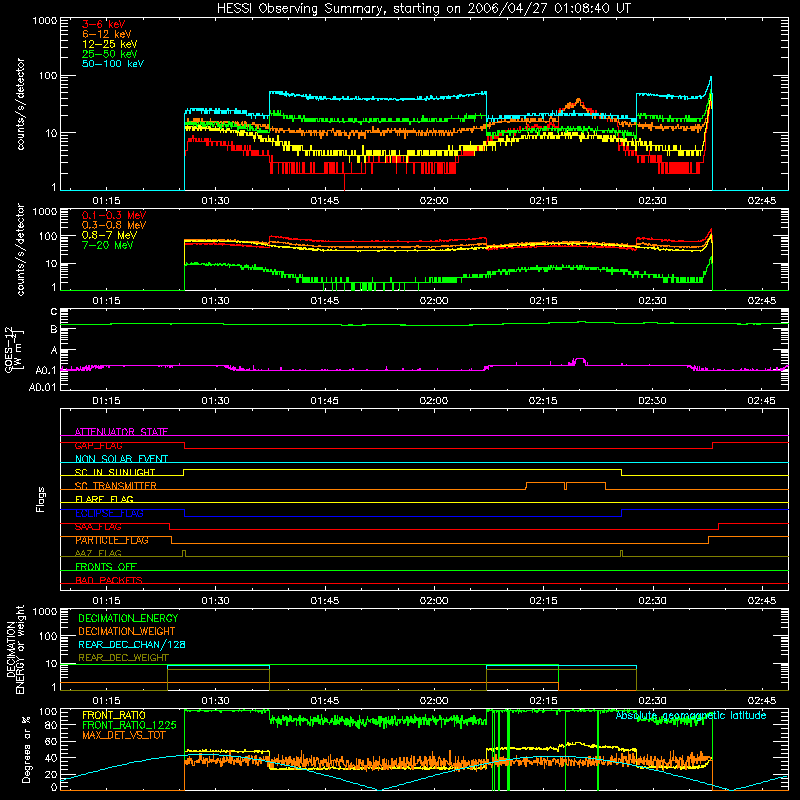This screenshot has width=800, height=800.
Task: Click counts/s/detector axis title of top panel
Action: [x=20, y=104]
